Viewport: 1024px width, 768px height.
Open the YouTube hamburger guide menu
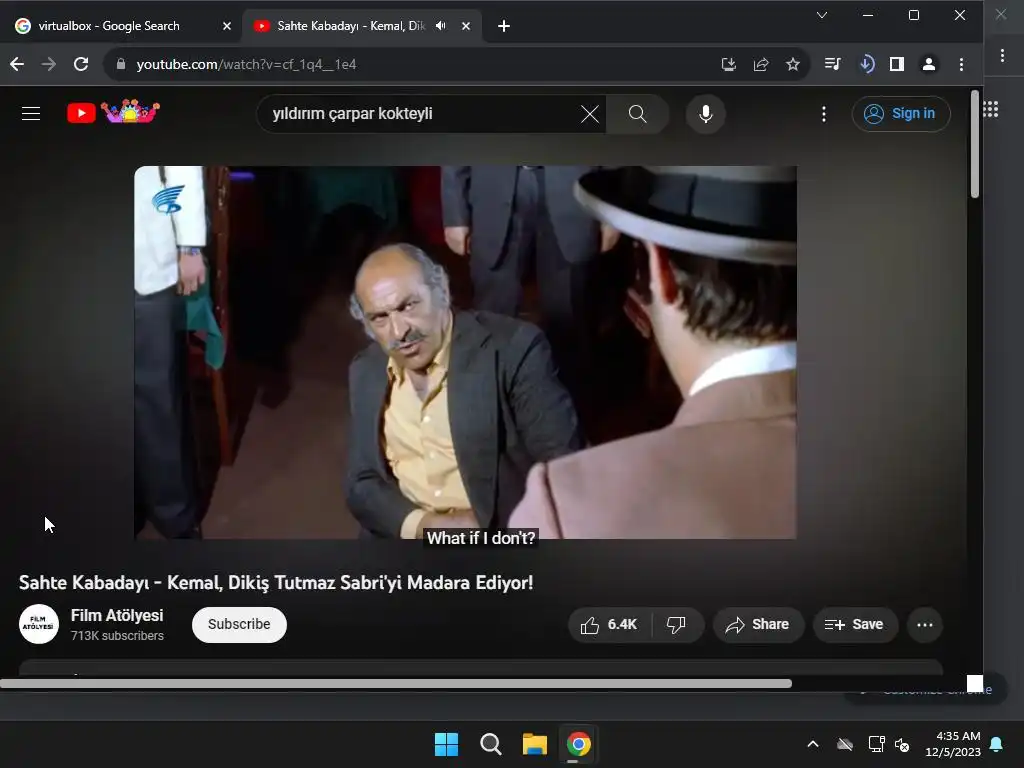[x=31, y=114]
